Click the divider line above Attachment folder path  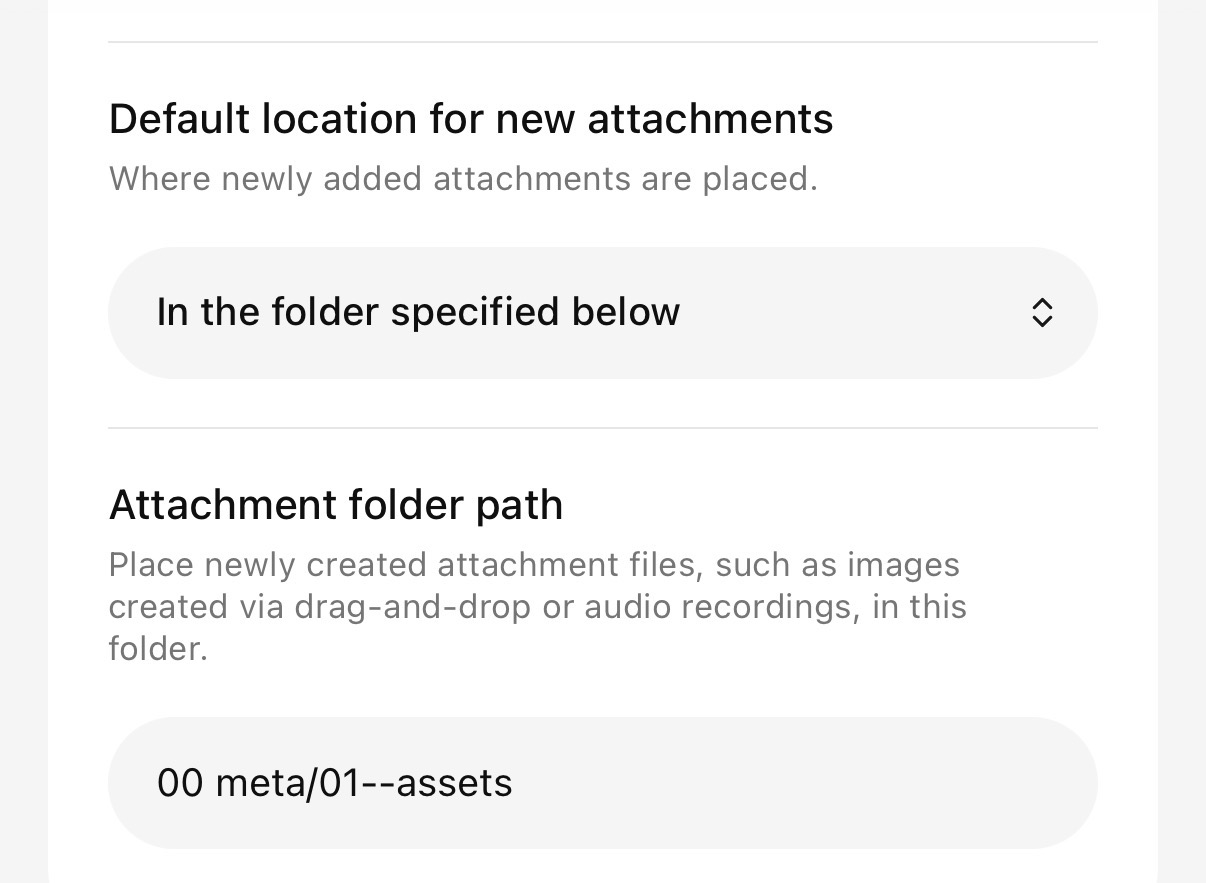[x=602, y=428]
